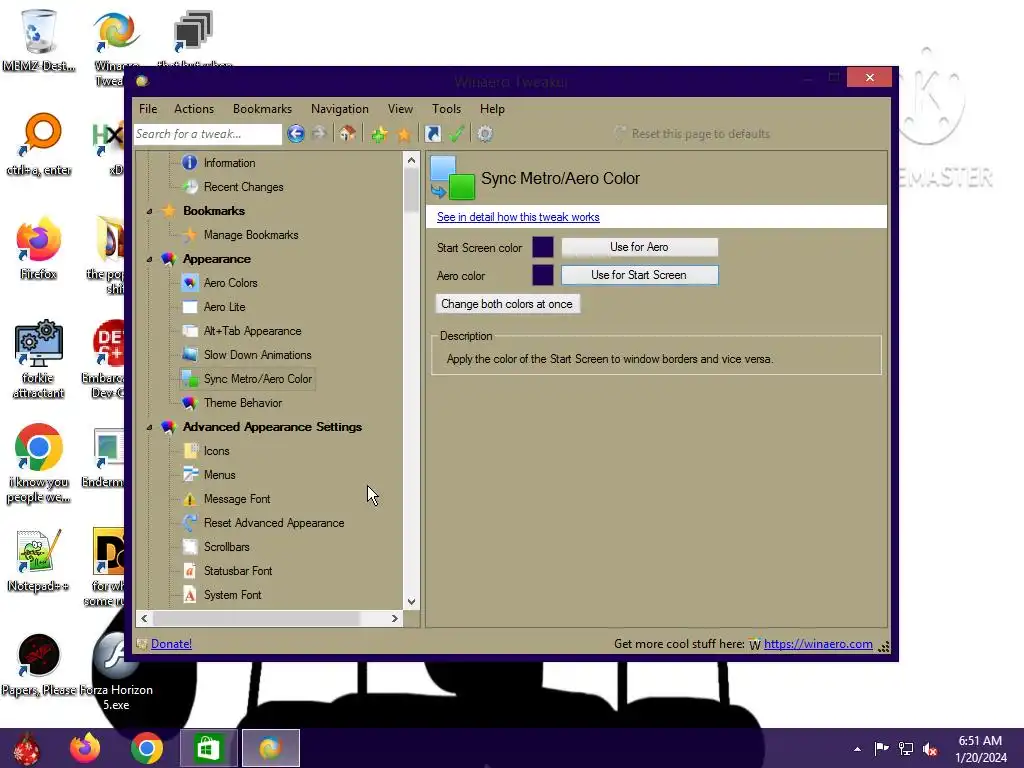1024x768 pixels.
Task: Click the horizontal scrollbar right arrow
Action: (x=394, y=618)
